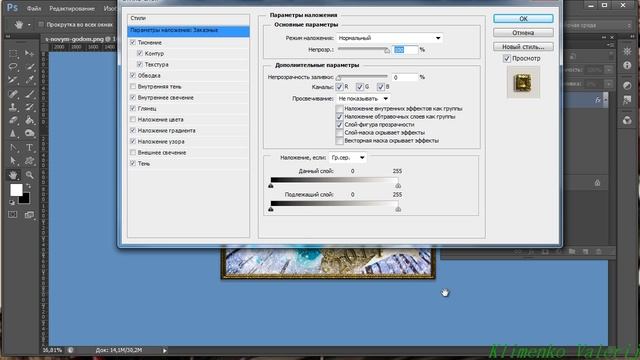Select the Zoom magnifier tool
Image resolution: width=640 pixels, height=360 pixels.
(x=29, y=175)
